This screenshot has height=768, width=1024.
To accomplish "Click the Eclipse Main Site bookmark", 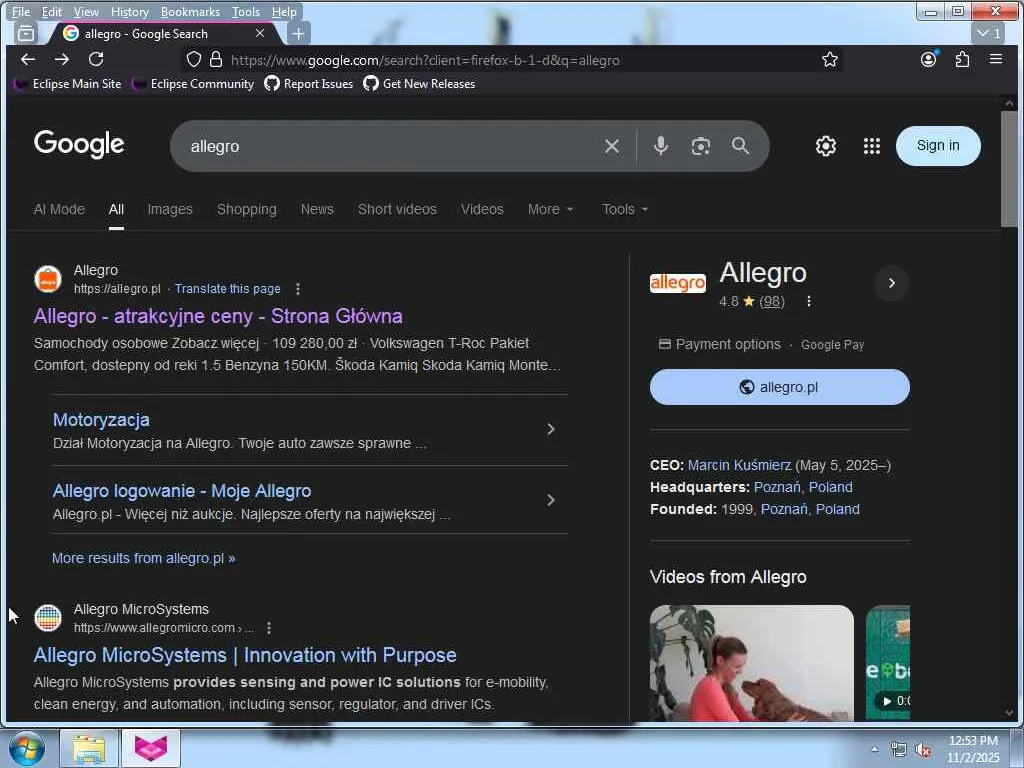I will [68, 84].
